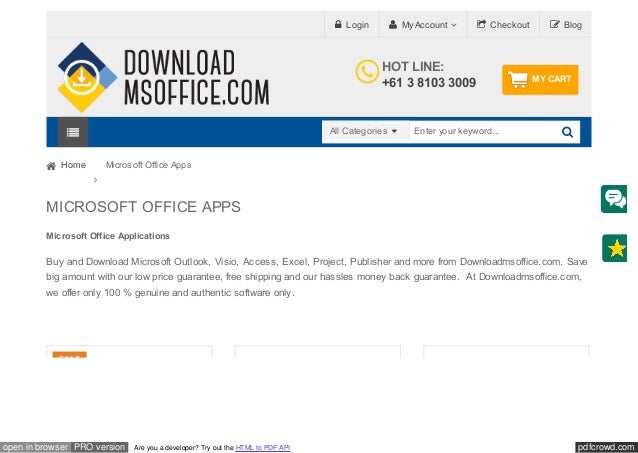638x453 pixels.
Task: Open the green live chat widget
Action: pyautogui.click(x=614, y=199)
